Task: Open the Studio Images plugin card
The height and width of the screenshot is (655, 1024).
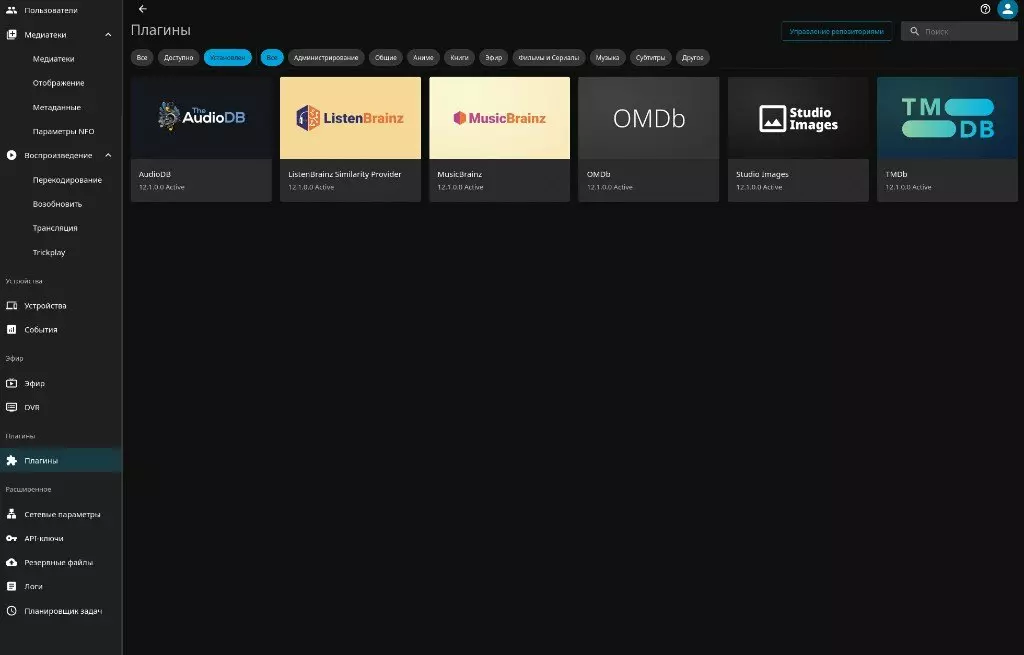Action: click(798, 139)
